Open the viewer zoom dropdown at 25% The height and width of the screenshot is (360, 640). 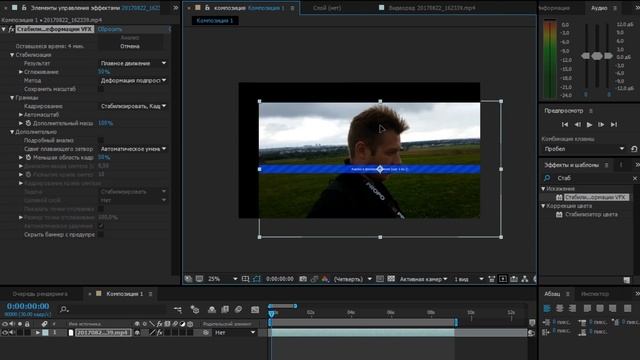[222, 279]
